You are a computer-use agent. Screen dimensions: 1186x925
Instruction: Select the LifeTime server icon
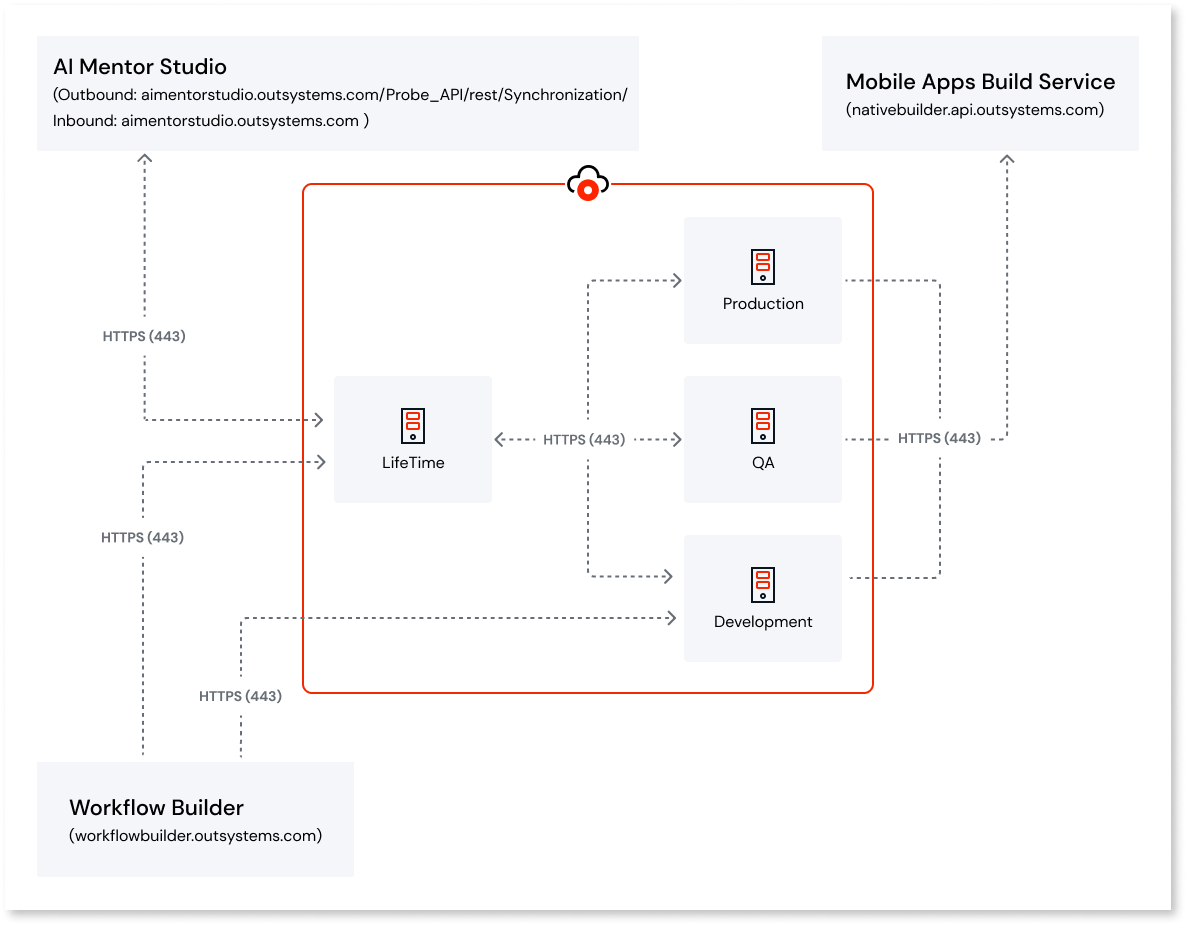[x=412, y=424]
